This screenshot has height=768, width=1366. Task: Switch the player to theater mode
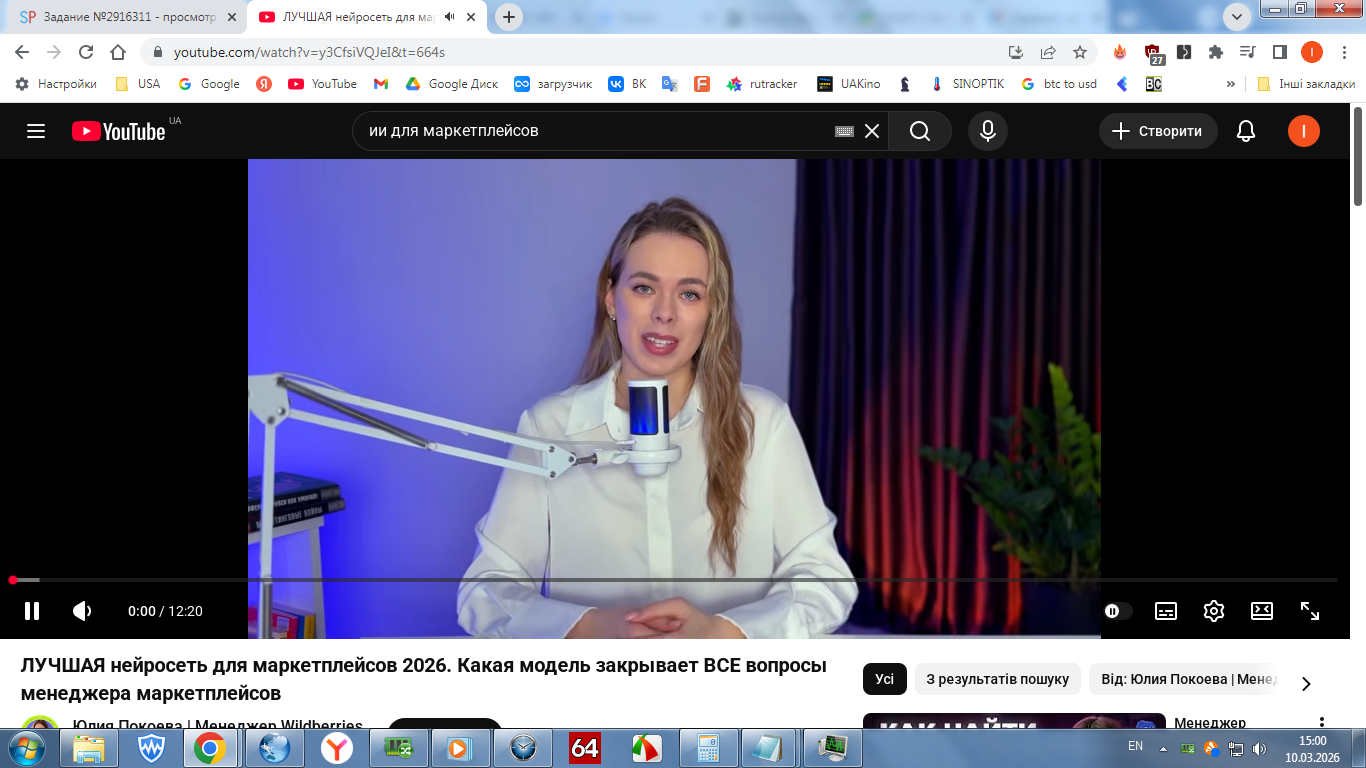click(x=1262, y=611)
